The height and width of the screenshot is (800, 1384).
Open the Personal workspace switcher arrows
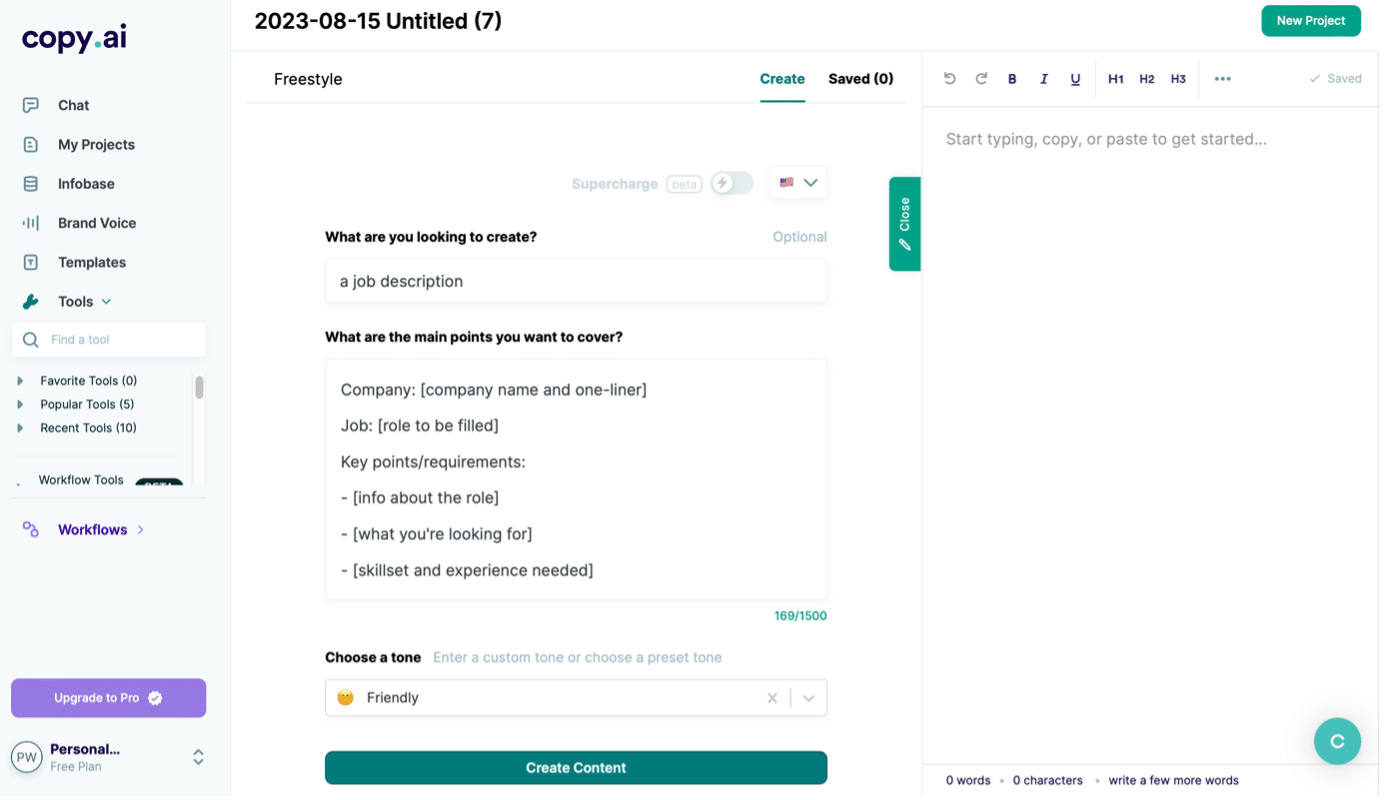point(198,757)
